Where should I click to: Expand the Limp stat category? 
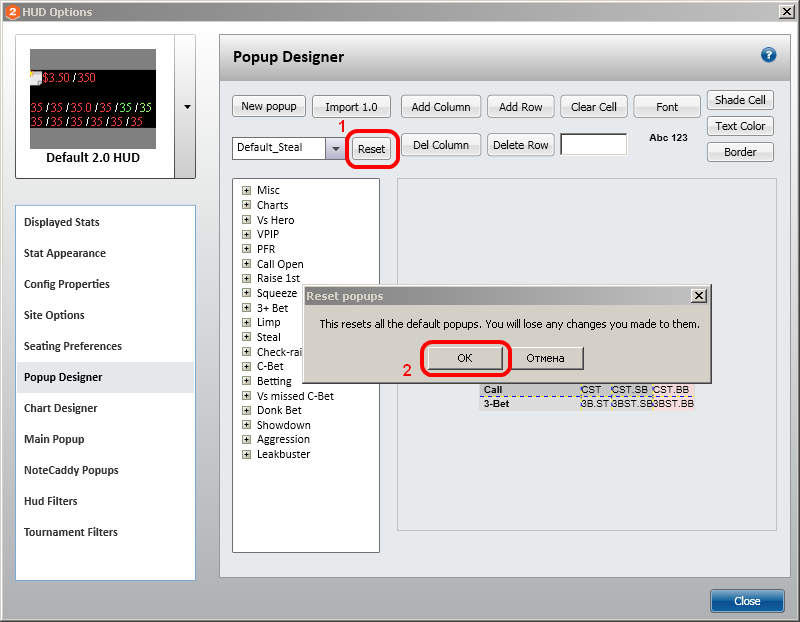click(246, 322)
